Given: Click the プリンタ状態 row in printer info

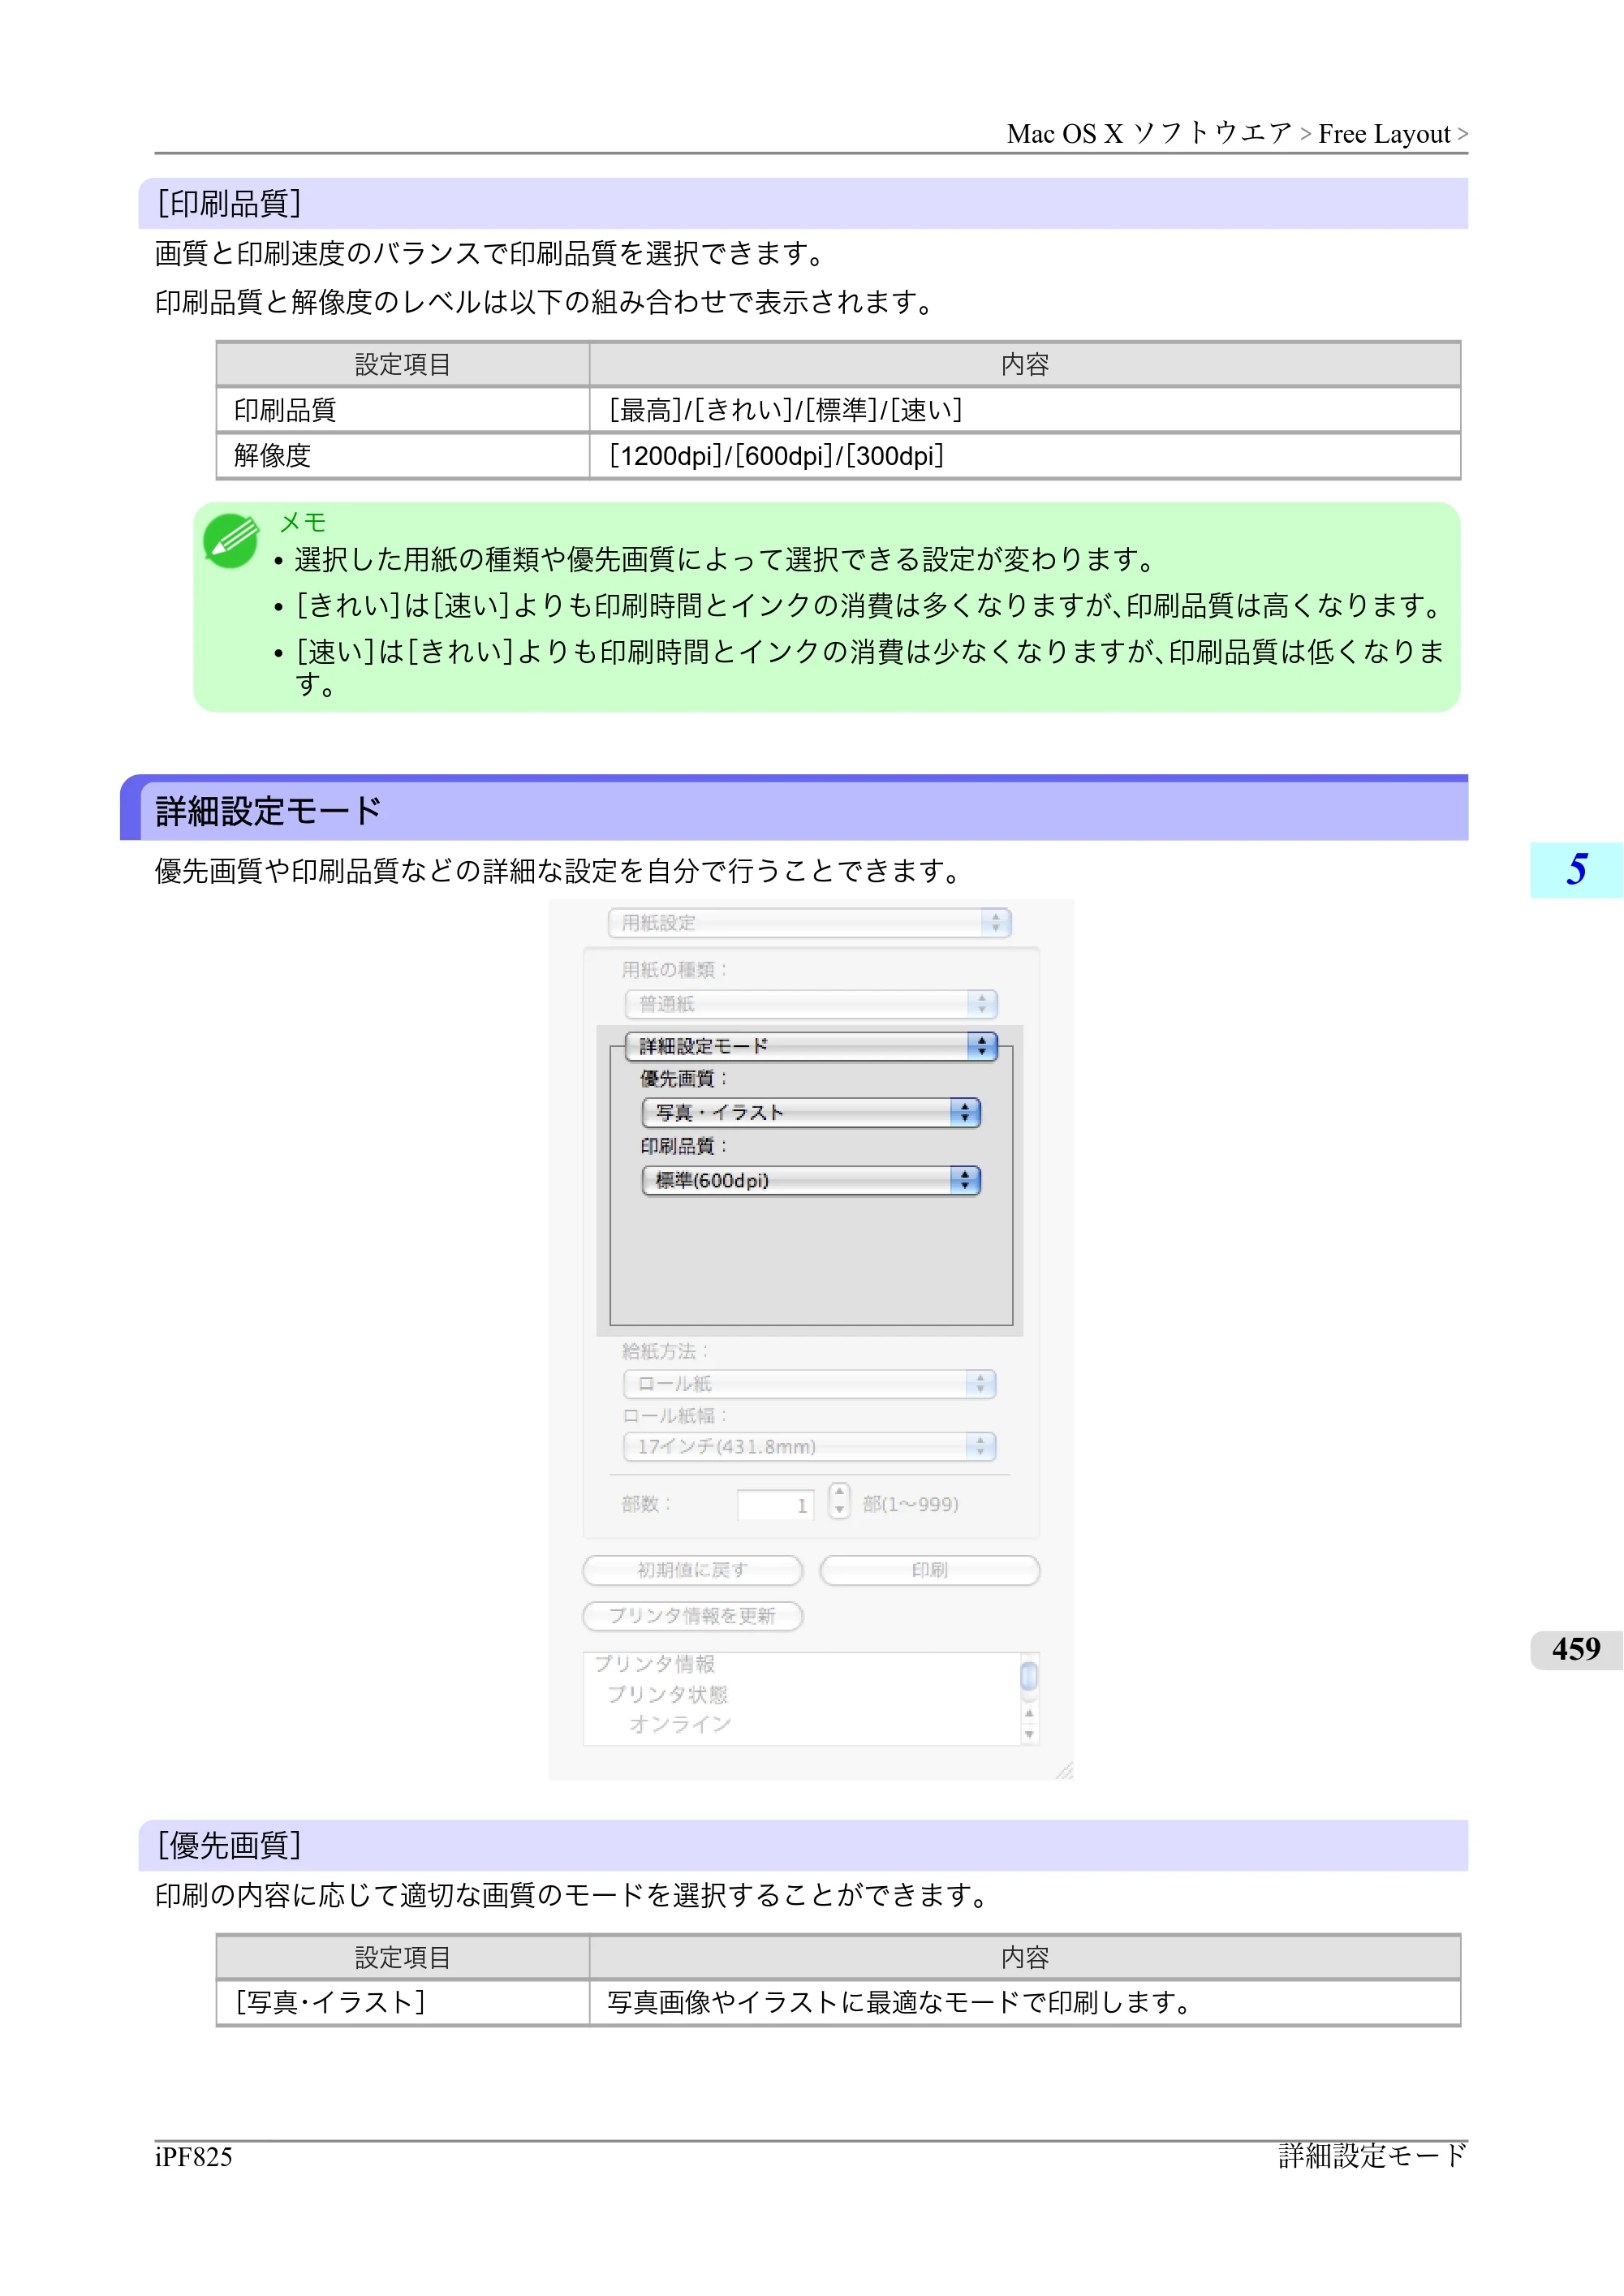Looking at the screenshot, I should point(667,1694).
